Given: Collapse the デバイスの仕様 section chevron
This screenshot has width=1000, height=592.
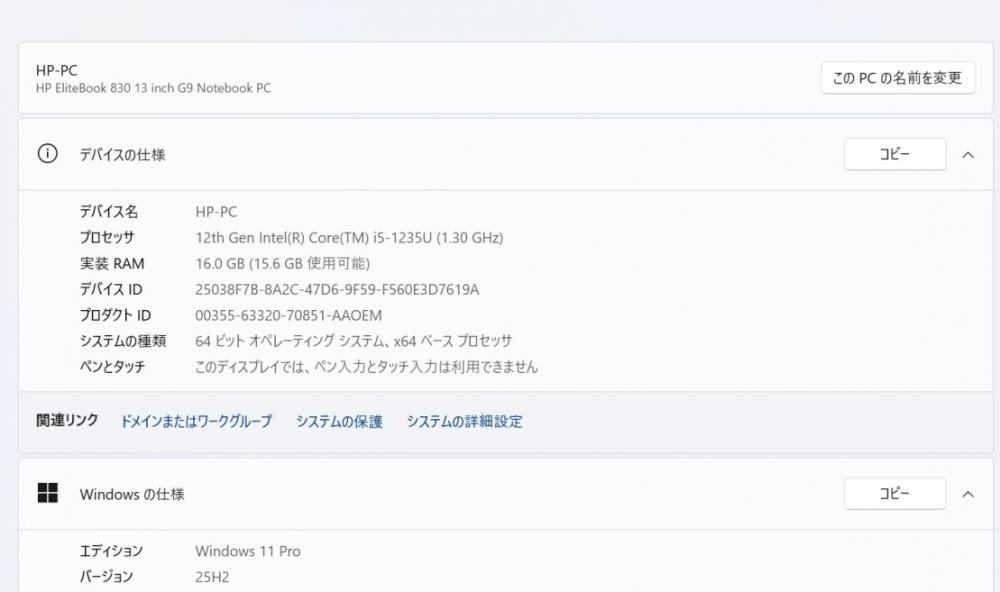Looking at the screenshot, I should [968, 154].
